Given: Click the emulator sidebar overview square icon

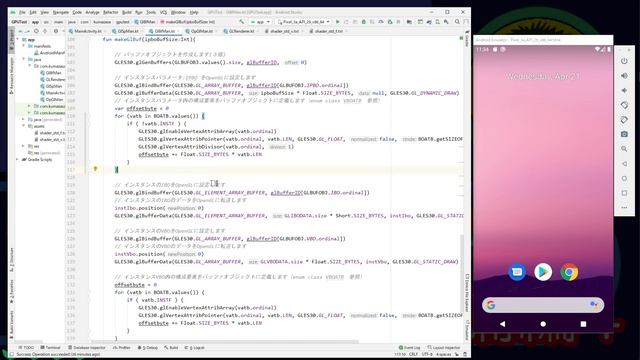Looking at the screenshot, I should point(624,193).
